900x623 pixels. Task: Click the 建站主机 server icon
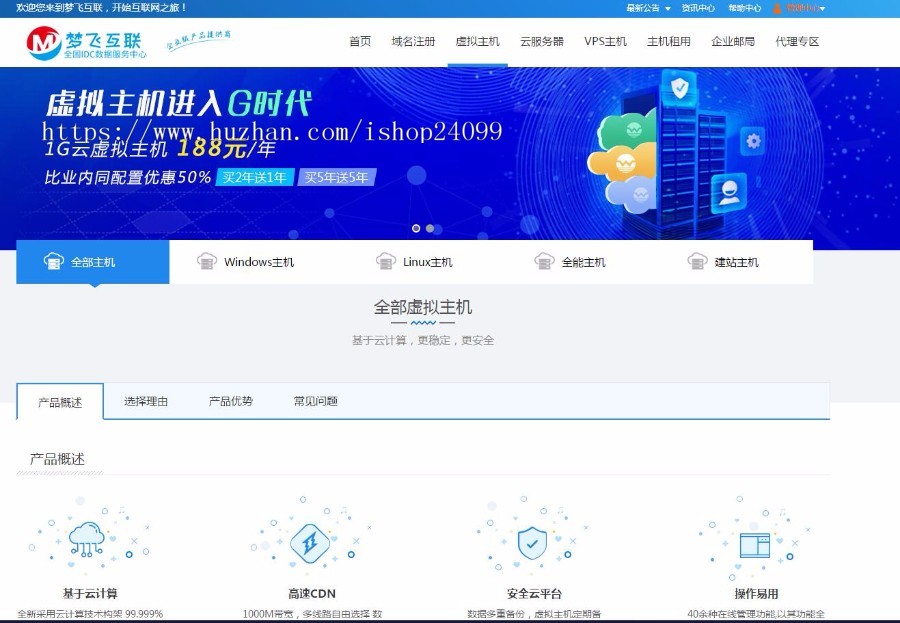[x=697, y=260]
